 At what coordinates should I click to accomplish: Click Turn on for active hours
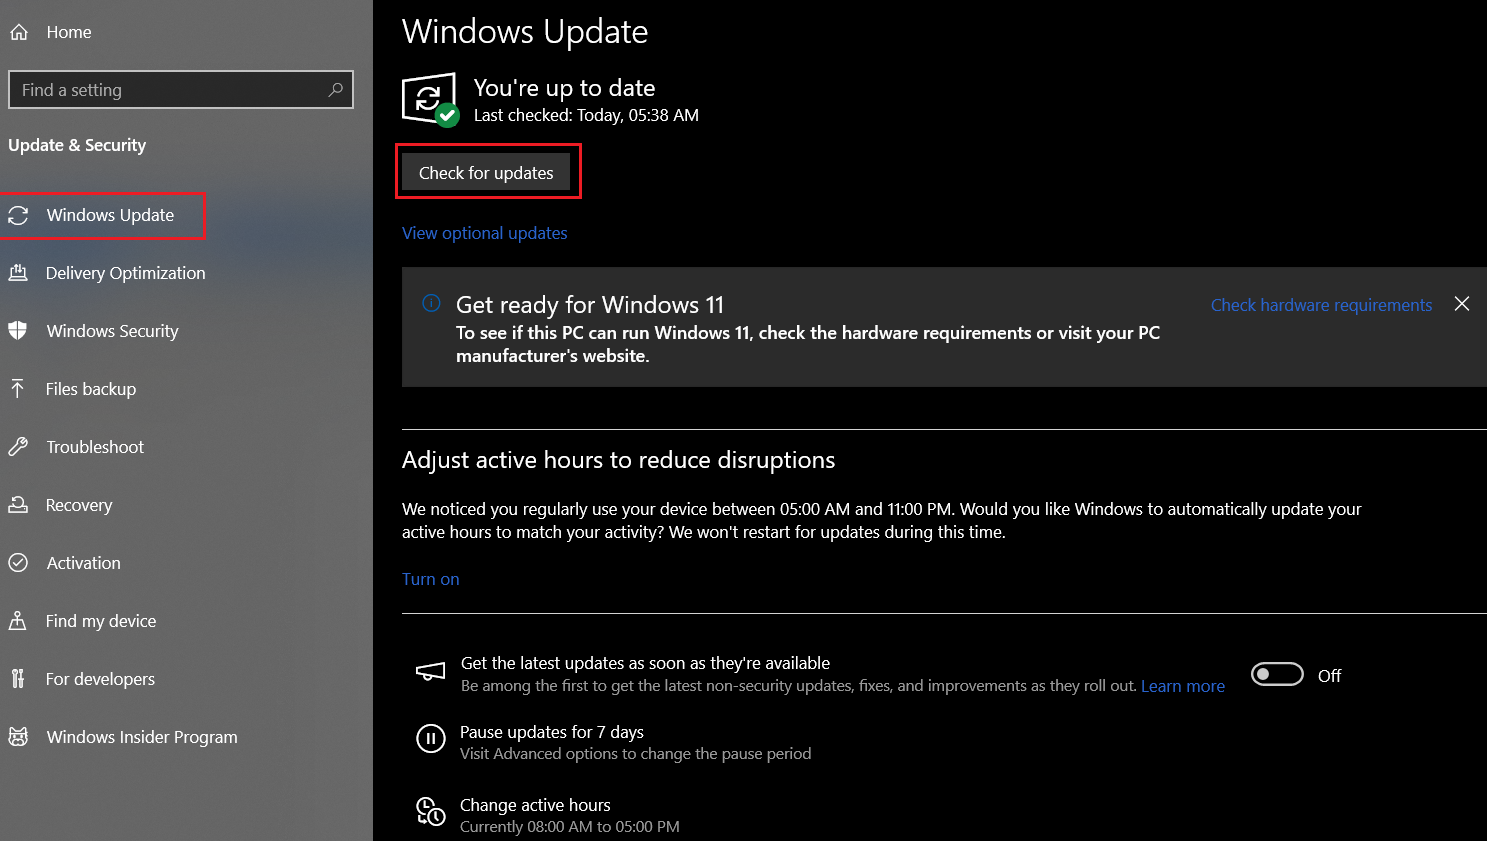click(x=430, y=579)
